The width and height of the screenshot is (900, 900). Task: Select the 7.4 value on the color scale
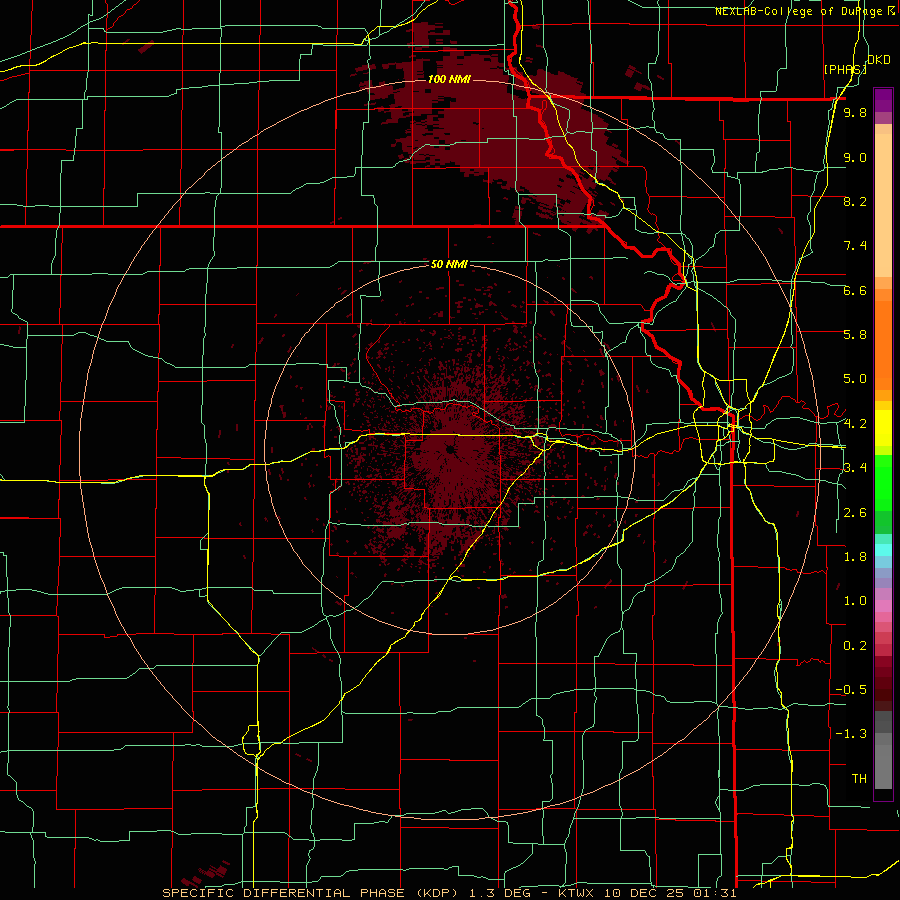coord(855,246)
